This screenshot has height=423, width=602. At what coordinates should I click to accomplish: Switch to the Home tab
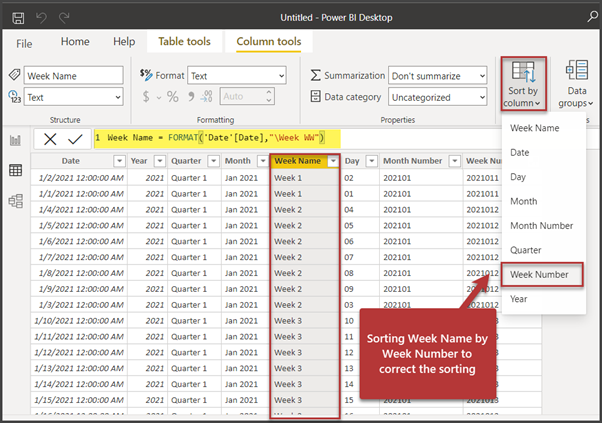point(75,41)
